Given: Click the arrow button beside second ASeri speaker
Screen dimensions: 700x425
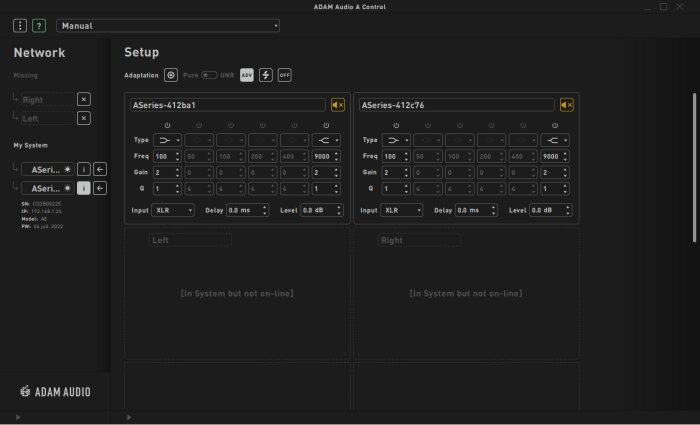Looking at the screenshot, I should click(100, 188).
